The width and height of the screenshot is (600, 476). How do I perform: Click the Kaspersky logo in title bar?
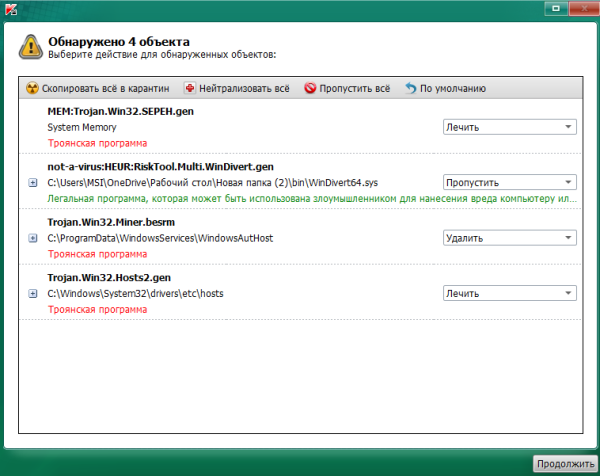pos(11,9)
